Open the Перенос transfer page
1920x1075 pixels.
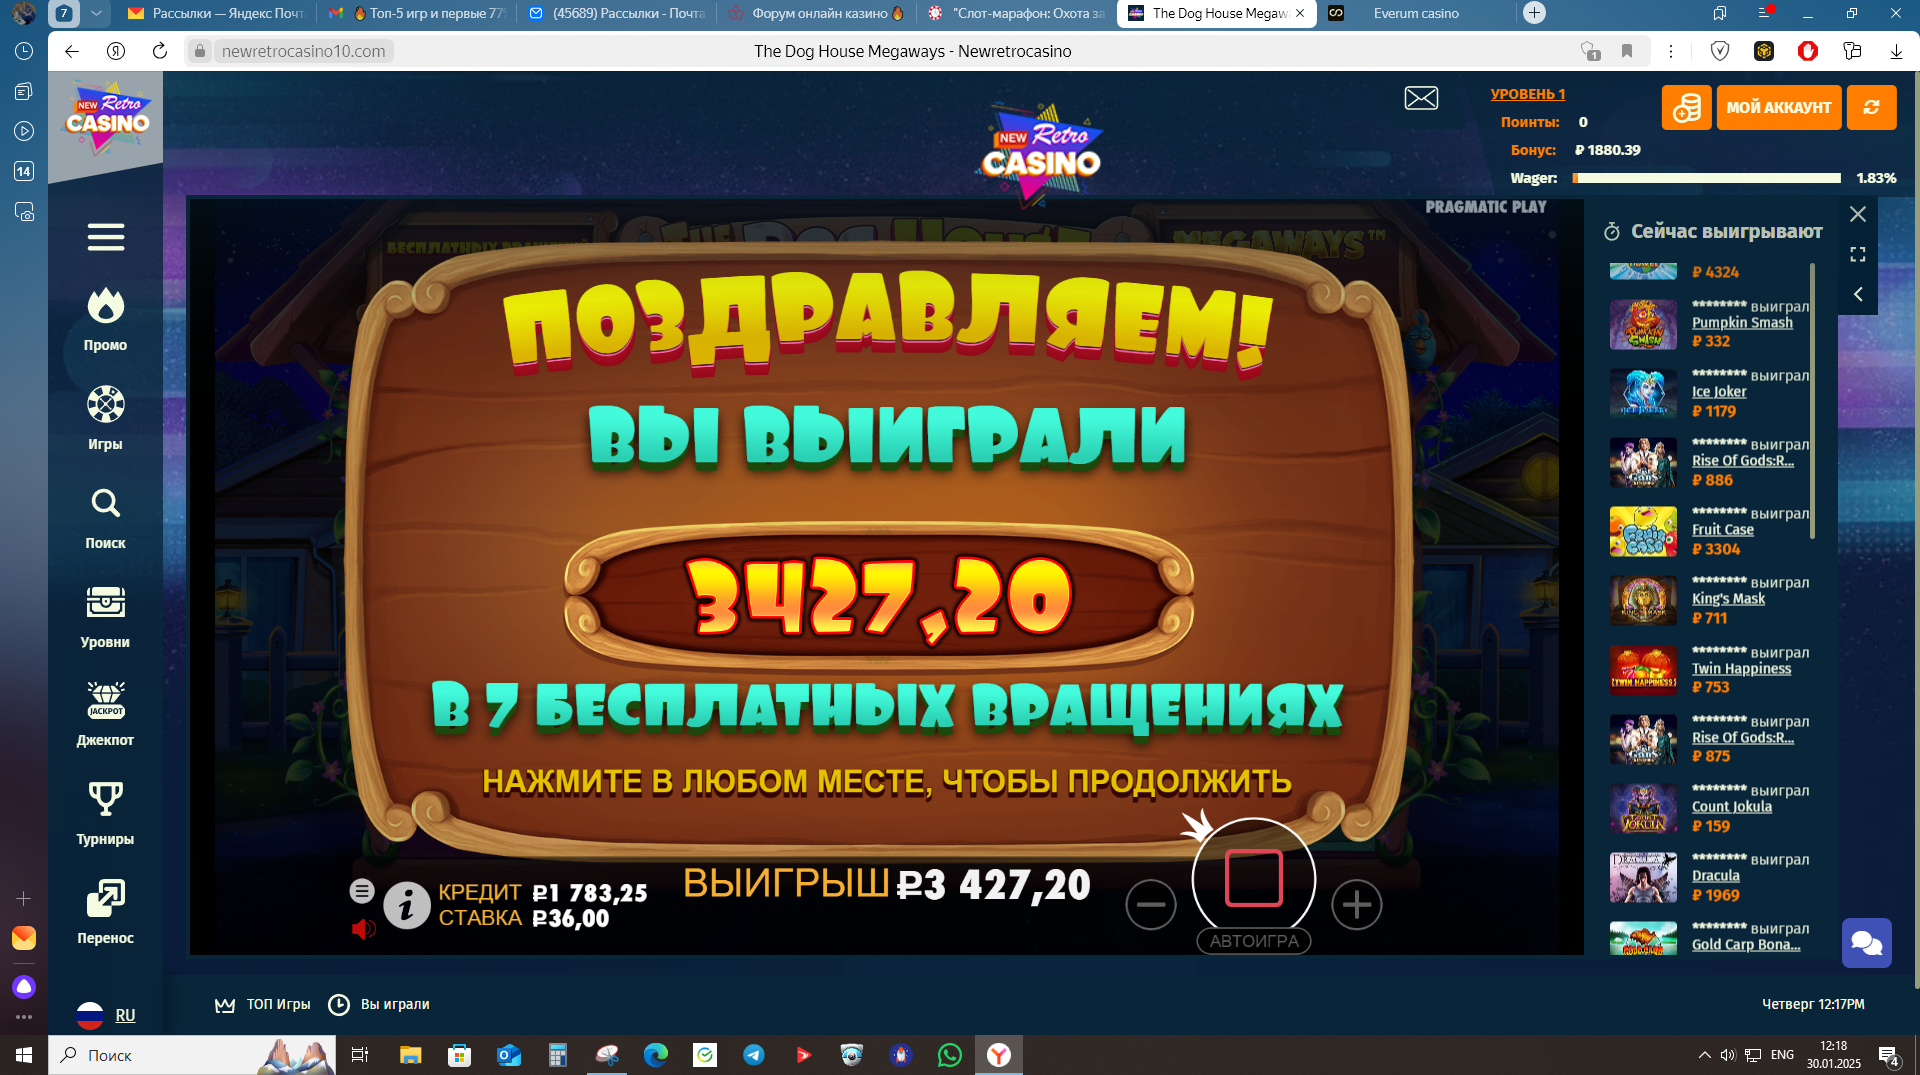(105, 912)
